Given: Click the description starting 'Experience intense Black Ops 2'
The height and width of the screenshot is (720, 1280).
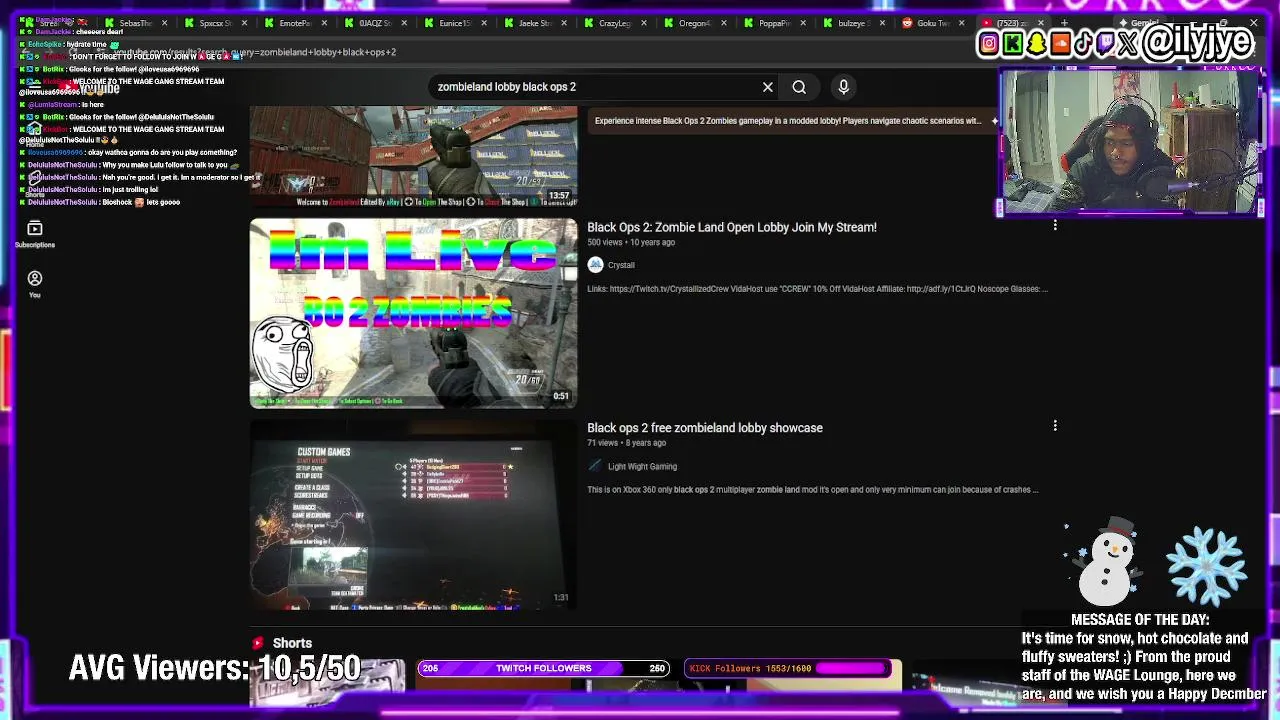Looking at the screenshot, I should pos(788,121).
